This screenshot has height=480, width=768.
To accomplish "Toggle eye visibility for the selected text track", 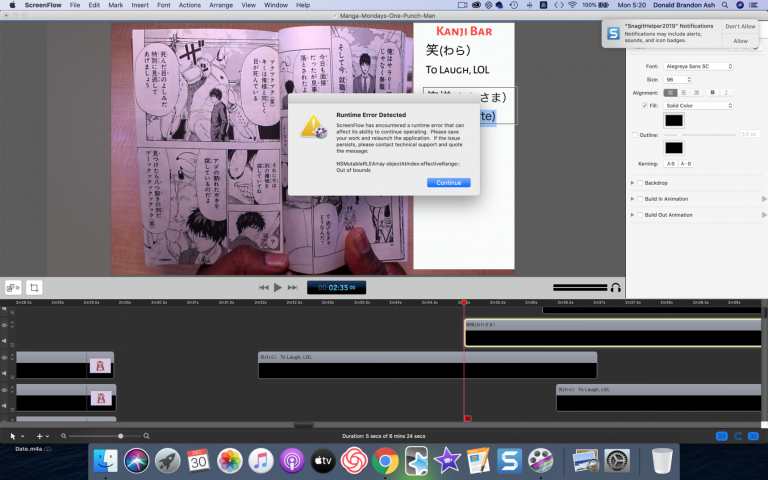I will (4, 325).
